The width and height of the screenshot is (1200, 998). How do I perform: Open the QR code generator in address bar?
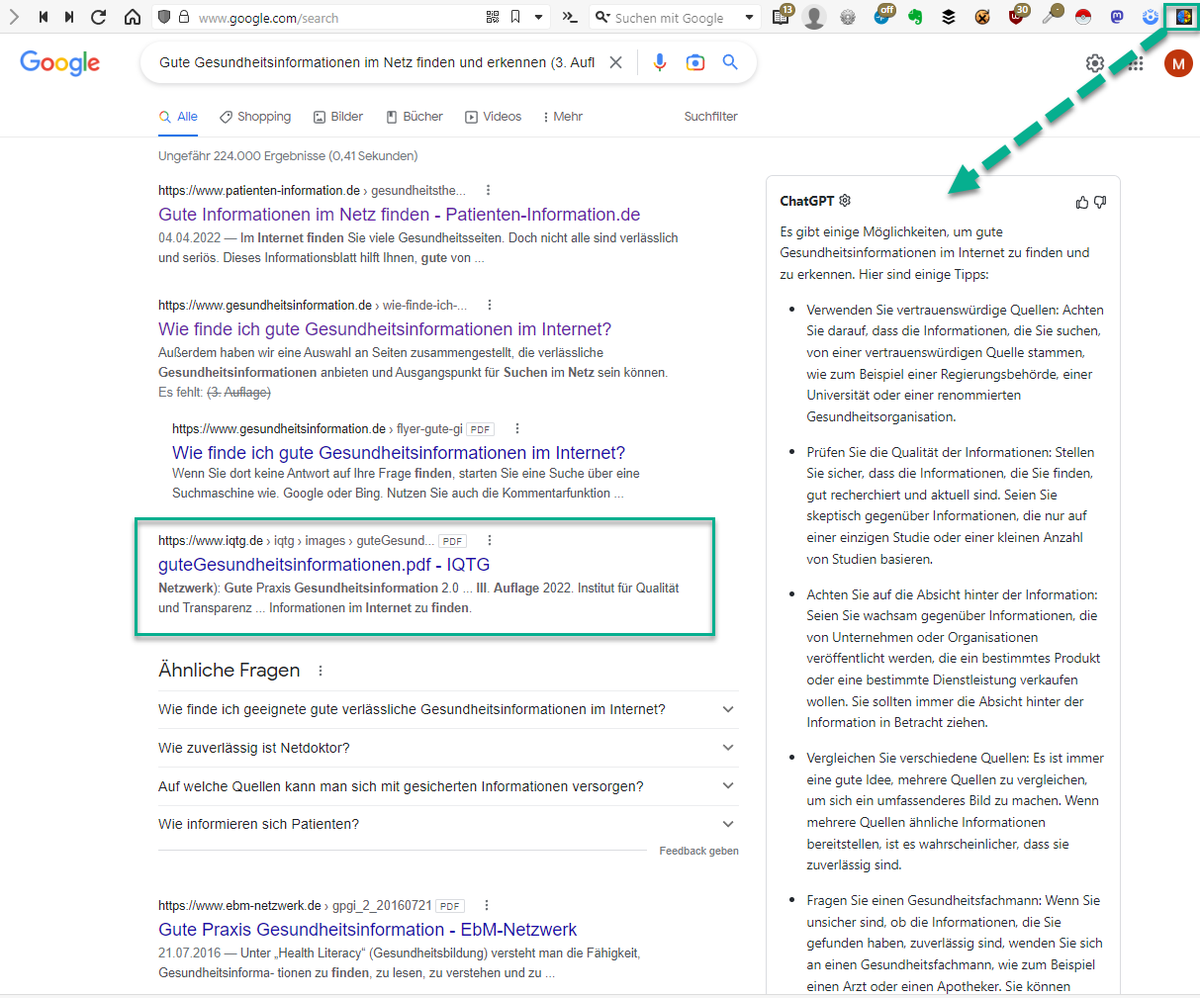pyautogui.click(x=492, y=17)
